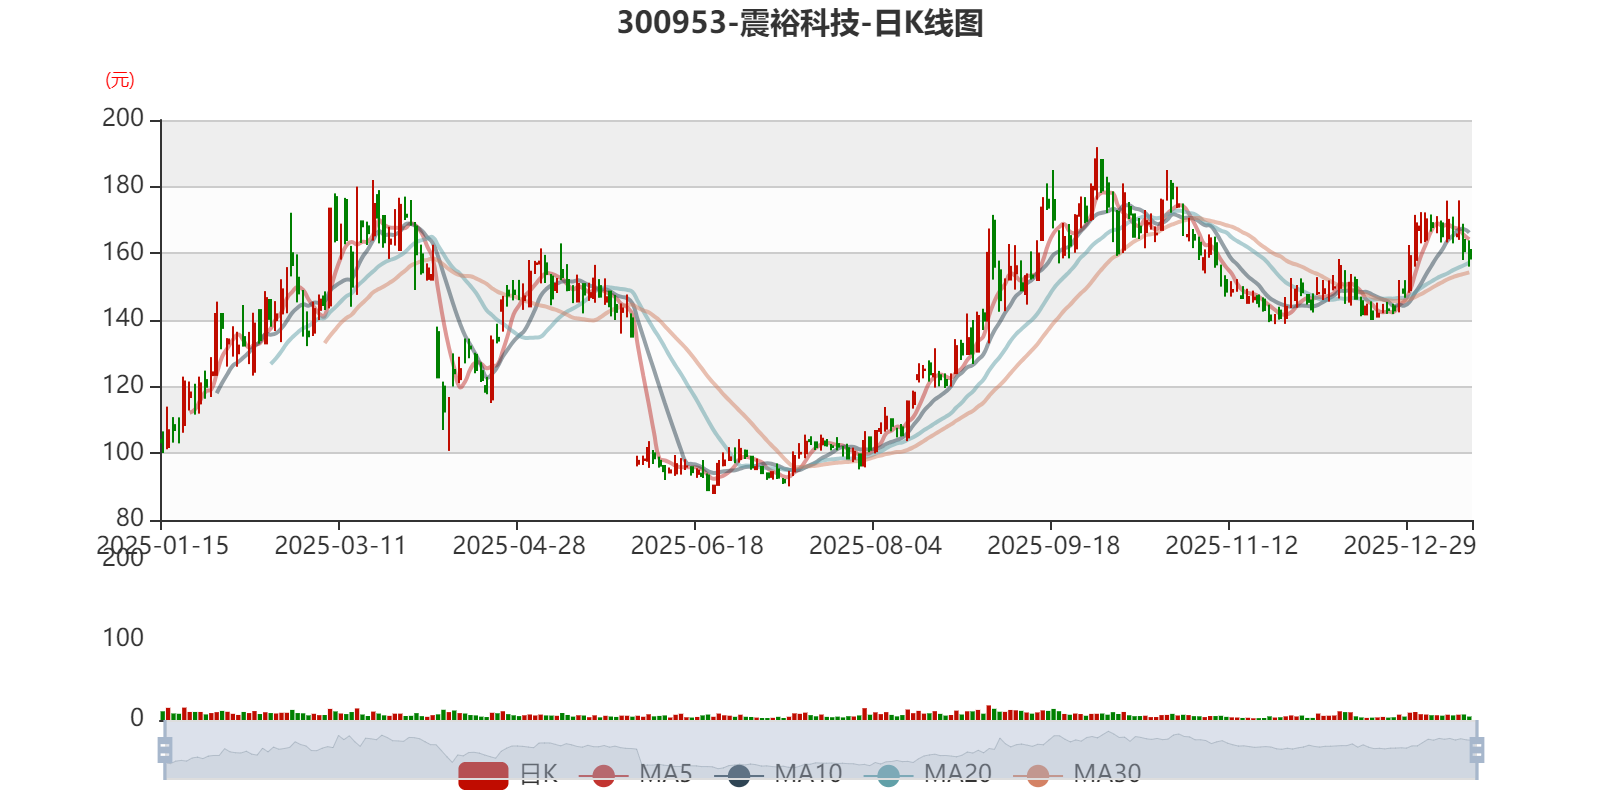Click the 2025-03-11 date axis label

(x=340, y=546)
